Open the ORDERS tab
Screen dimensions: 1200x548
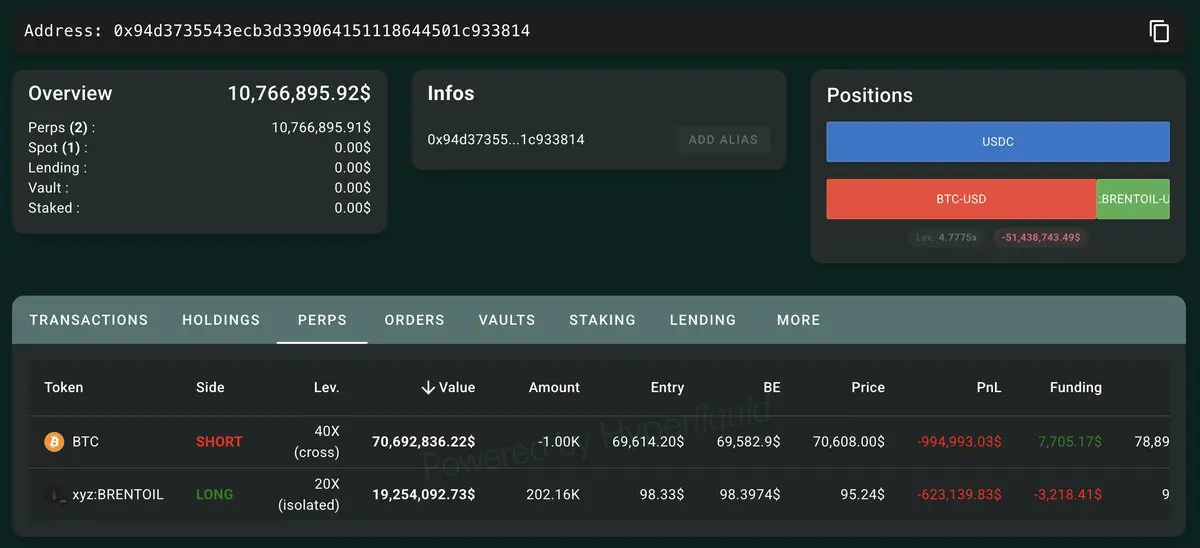tap(414, 320)
